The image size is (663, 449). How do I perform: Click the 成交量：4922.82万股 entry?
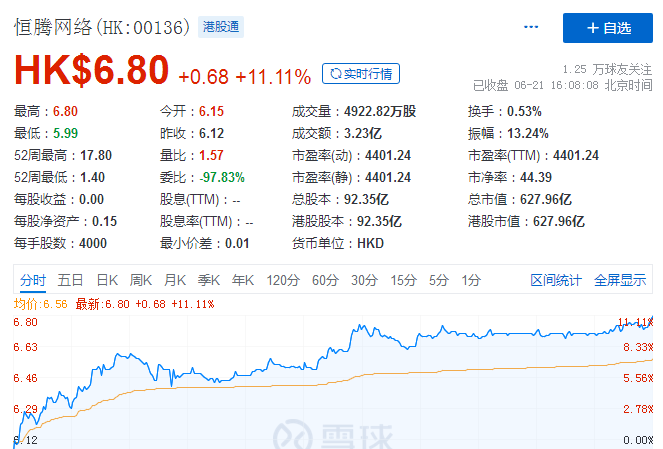(x=354, y=111)
